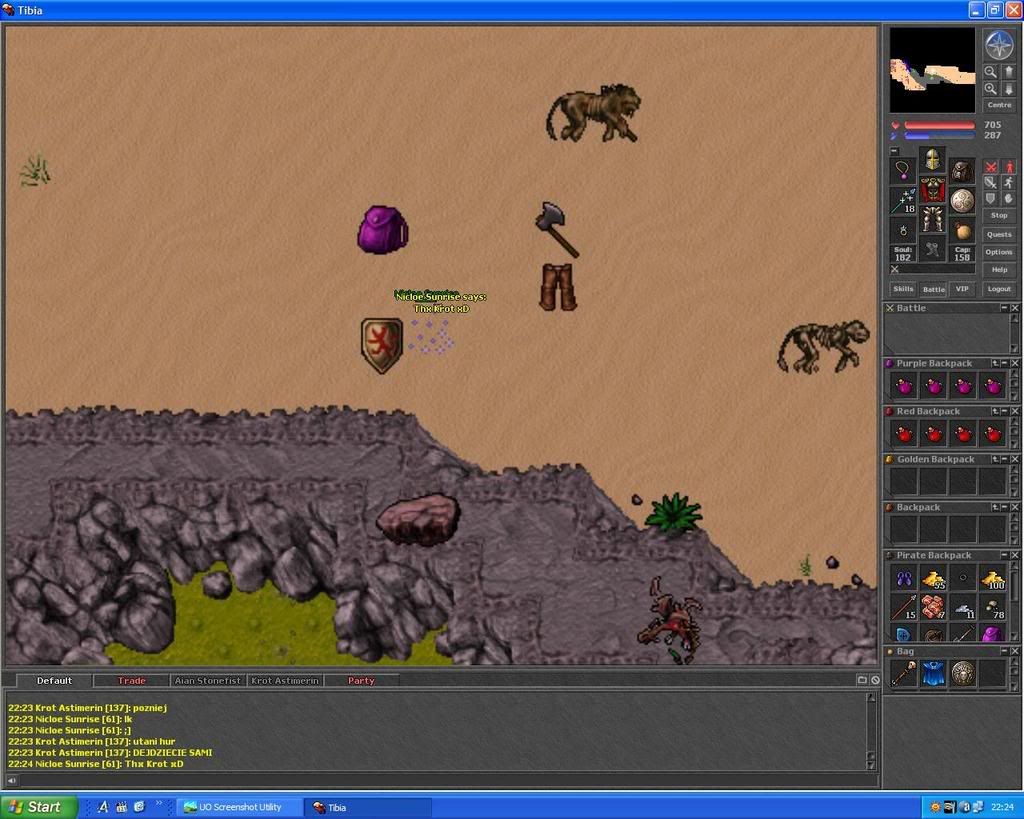
Task: Move minimap one floor down
Action: pos(1009,89)
